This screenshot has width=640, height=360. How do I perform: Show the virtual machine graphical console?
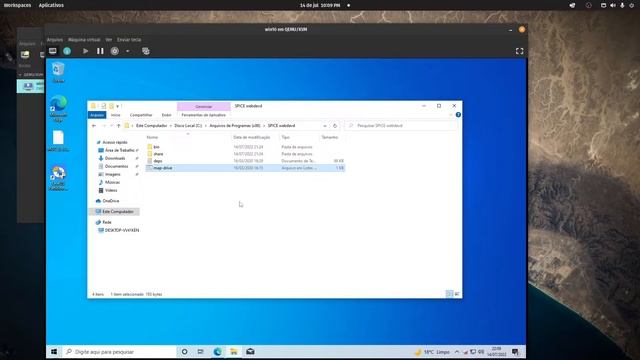[53, 51]
